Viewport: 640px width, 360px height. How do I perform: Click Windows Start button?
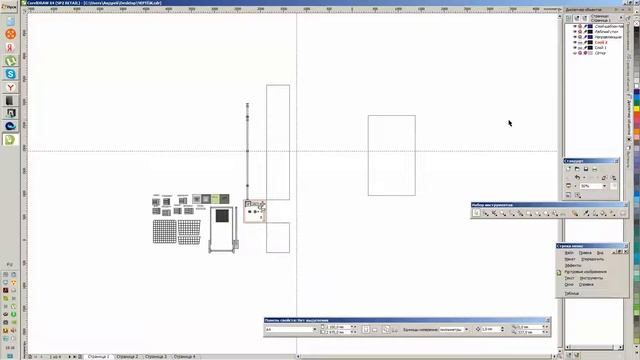point(9,7)
